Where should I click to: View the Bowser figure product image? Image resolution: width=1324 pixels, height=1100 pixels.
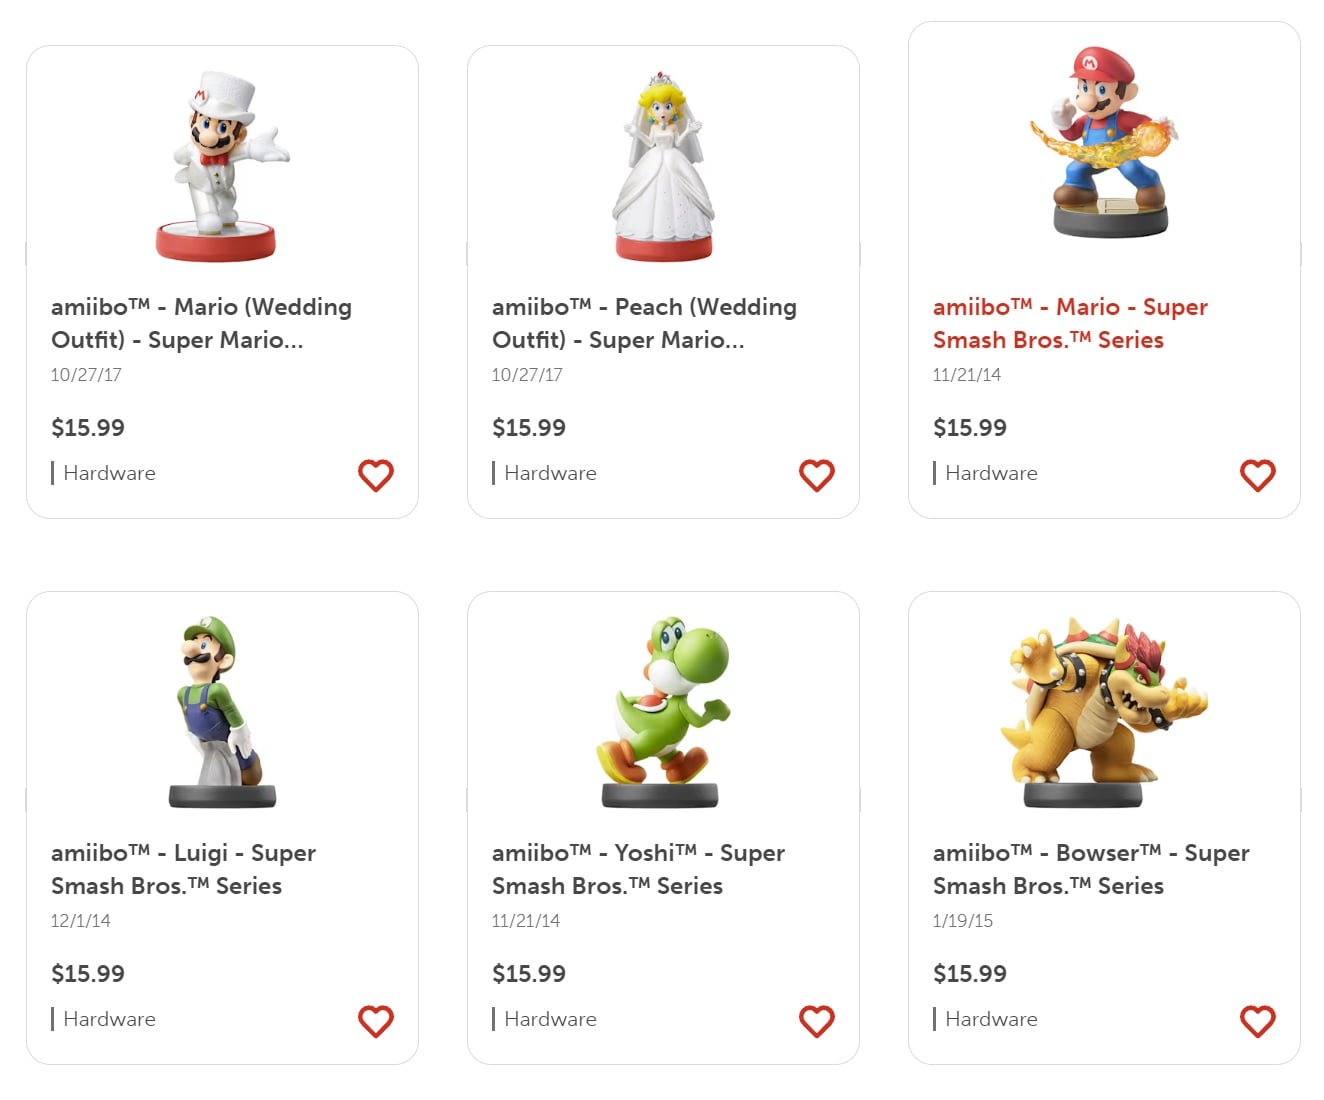(1104, 712)
